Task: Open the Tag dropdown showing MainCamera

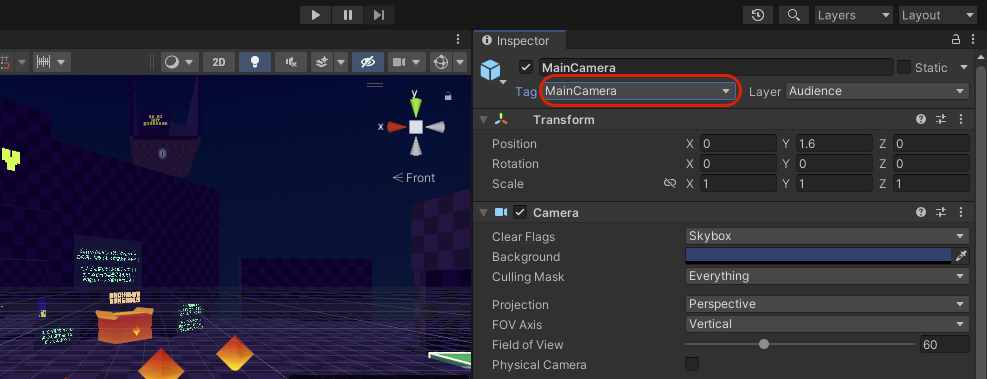Action: click(638, 91)
